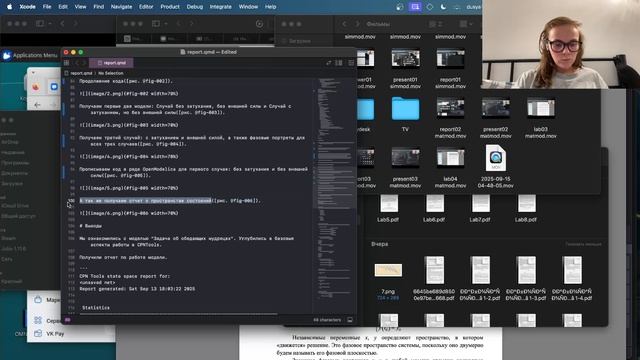640x360 pixels.
Task: Open the present01 simmod.mov thumbnail
Action: (405, 58)
